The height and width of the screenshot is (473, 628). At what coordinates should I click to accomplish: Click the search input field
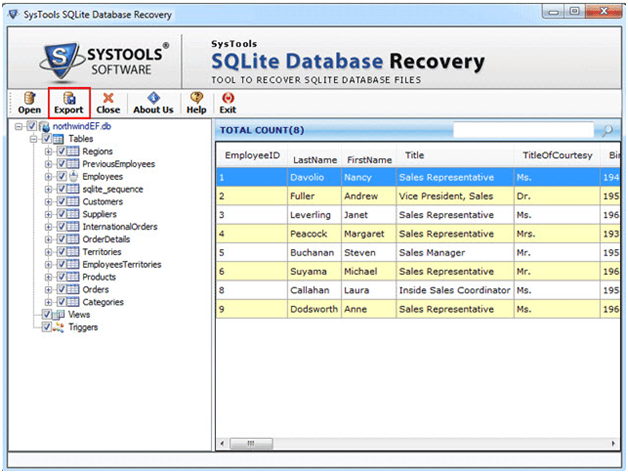pyautogui.click(x=522, y=131)
